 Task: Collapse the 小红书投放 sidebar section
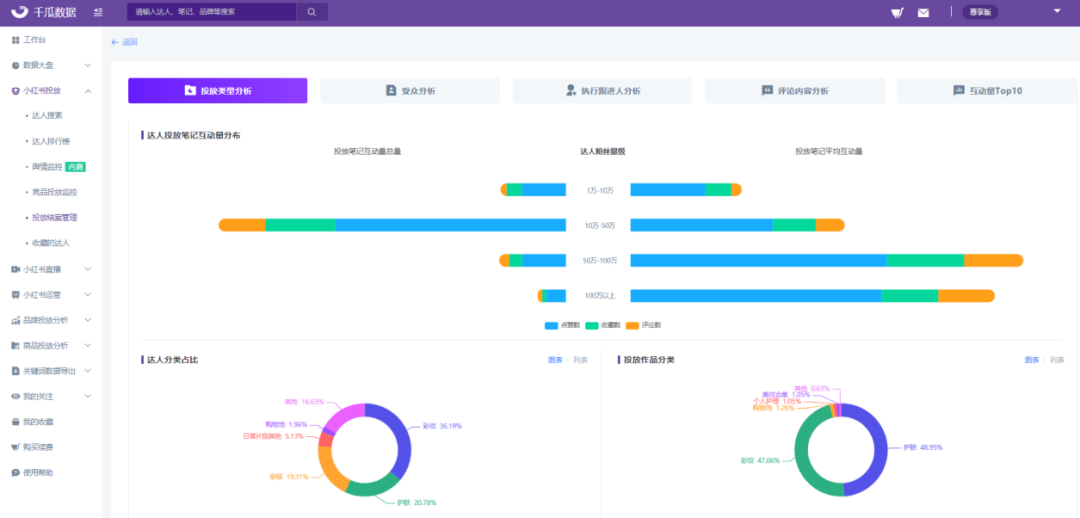88,91
